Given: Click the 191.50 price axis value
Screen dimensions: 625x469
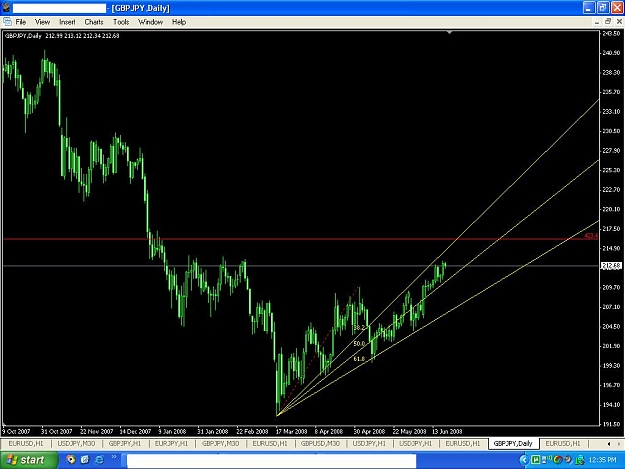Looking at the screenshot, I should [611, 424].
